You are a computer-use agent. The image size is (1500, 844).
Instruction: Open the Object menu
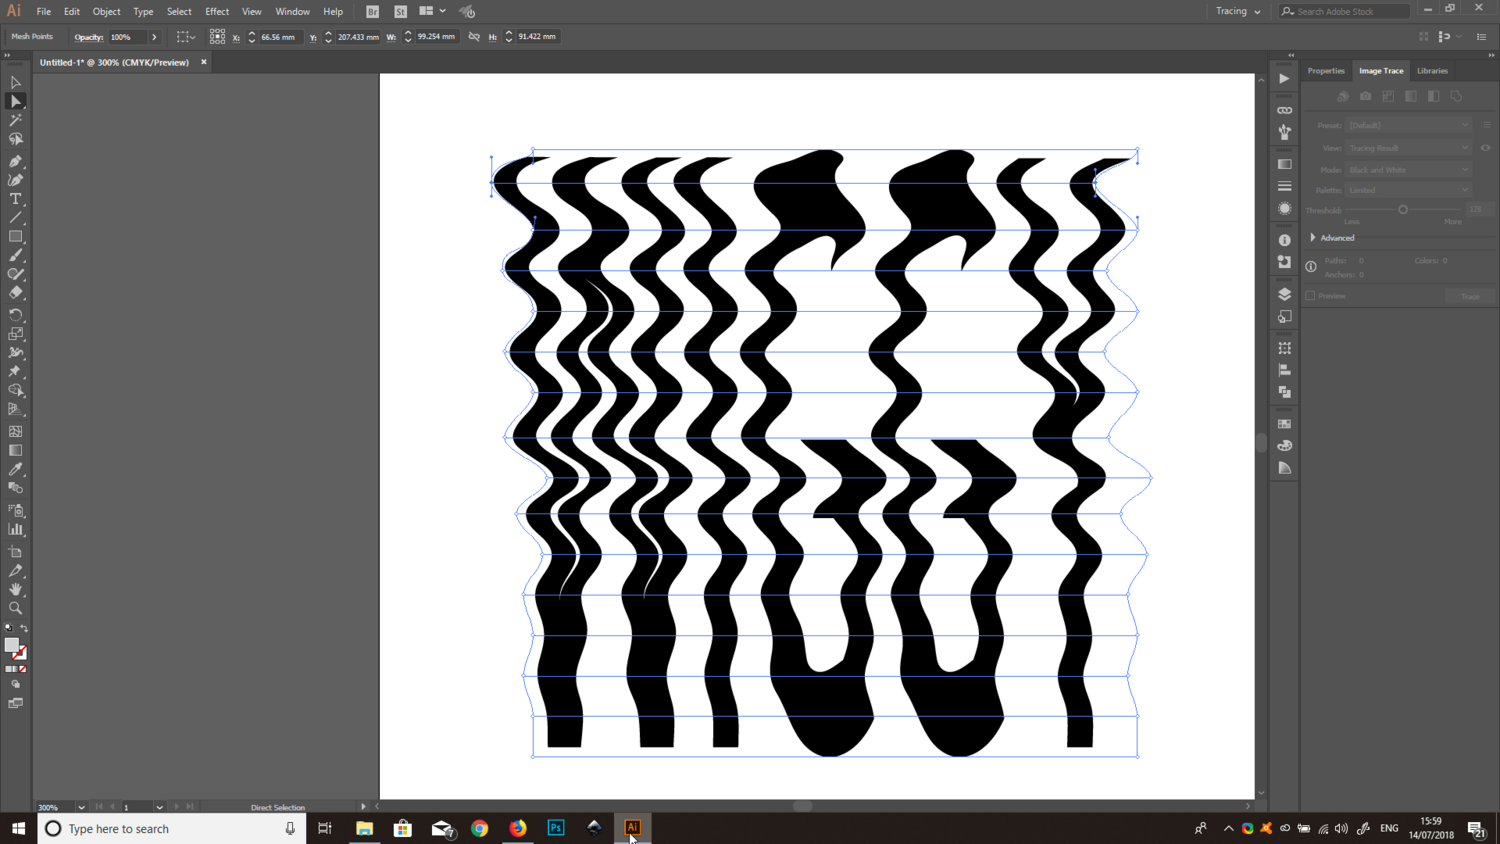(x=106, y=12)
